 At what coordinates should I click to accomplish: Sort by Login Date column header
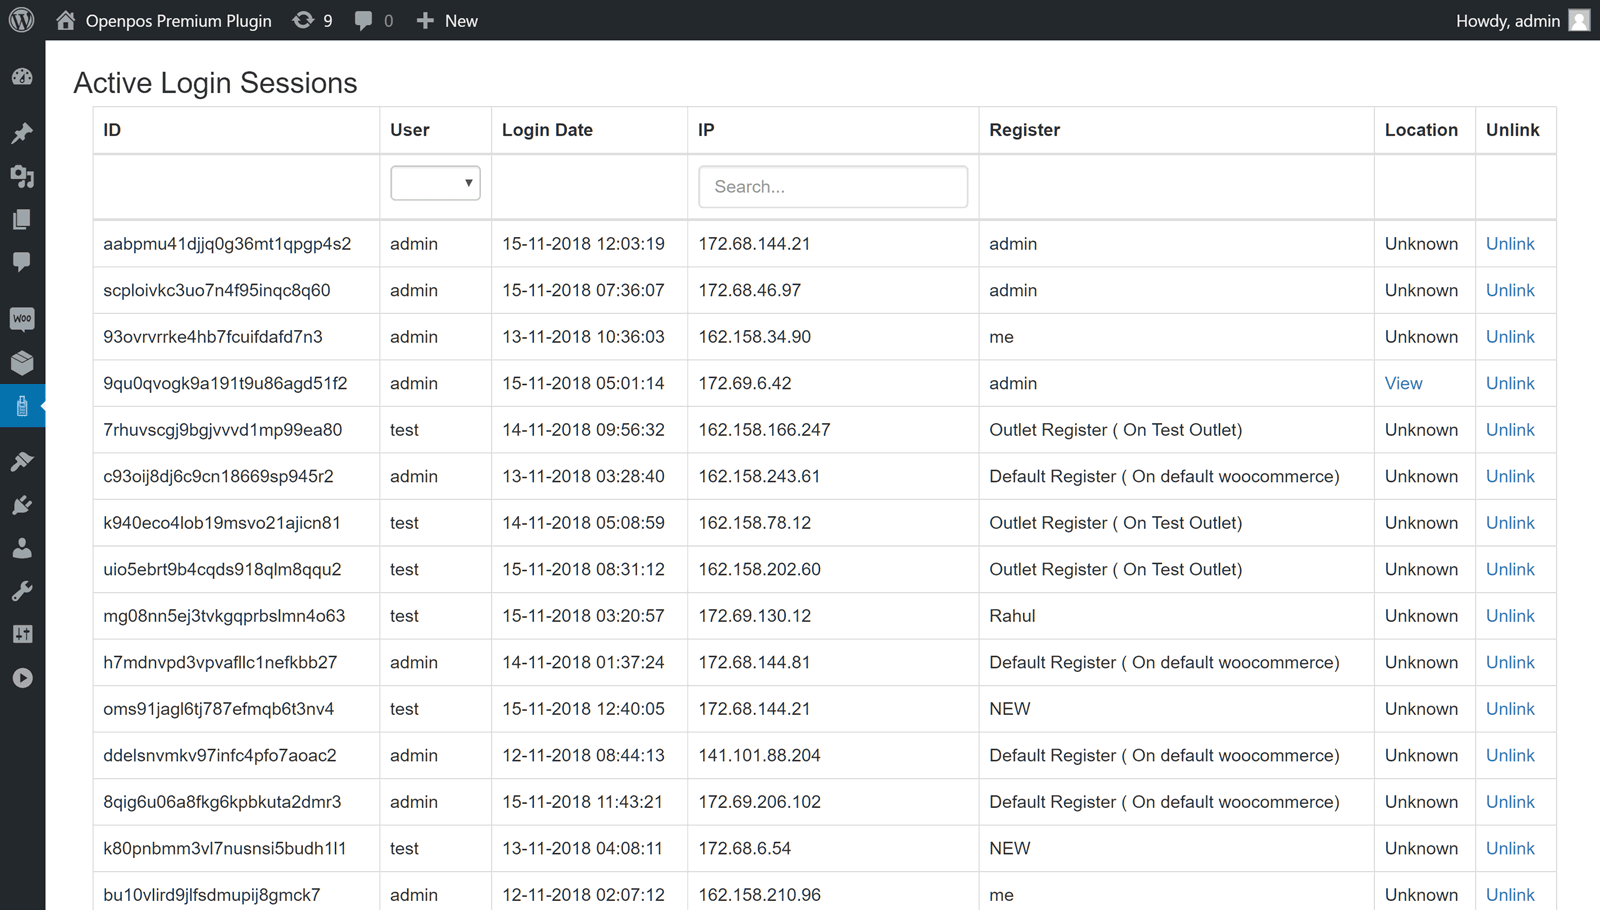coord(547,130)
